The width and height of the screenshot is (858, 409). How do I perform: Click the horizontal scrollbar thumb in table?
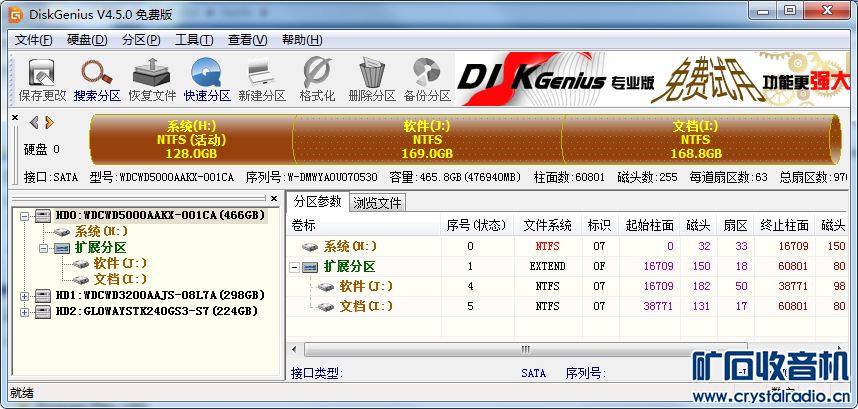pyautogui.click(x=525, y=349)
